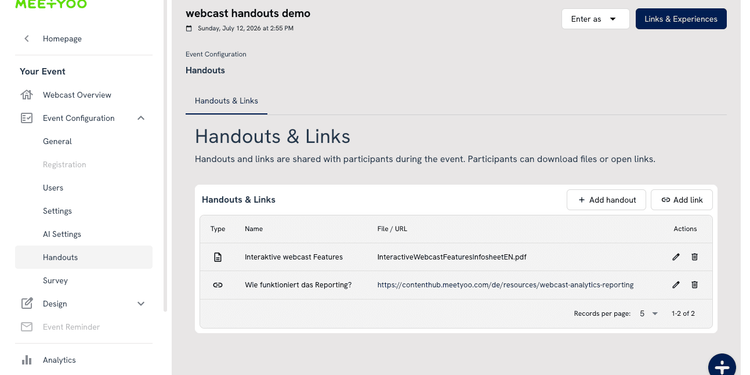This screenshot has width=750, height=375.
Task: Open Users configuration page
Action: (x=53, y=188)
